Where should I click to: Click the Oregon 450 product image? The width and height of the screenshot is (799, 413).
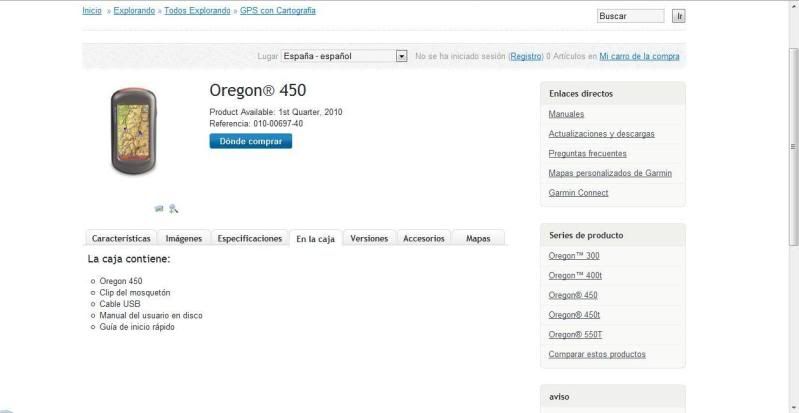[x=133, y=131]
